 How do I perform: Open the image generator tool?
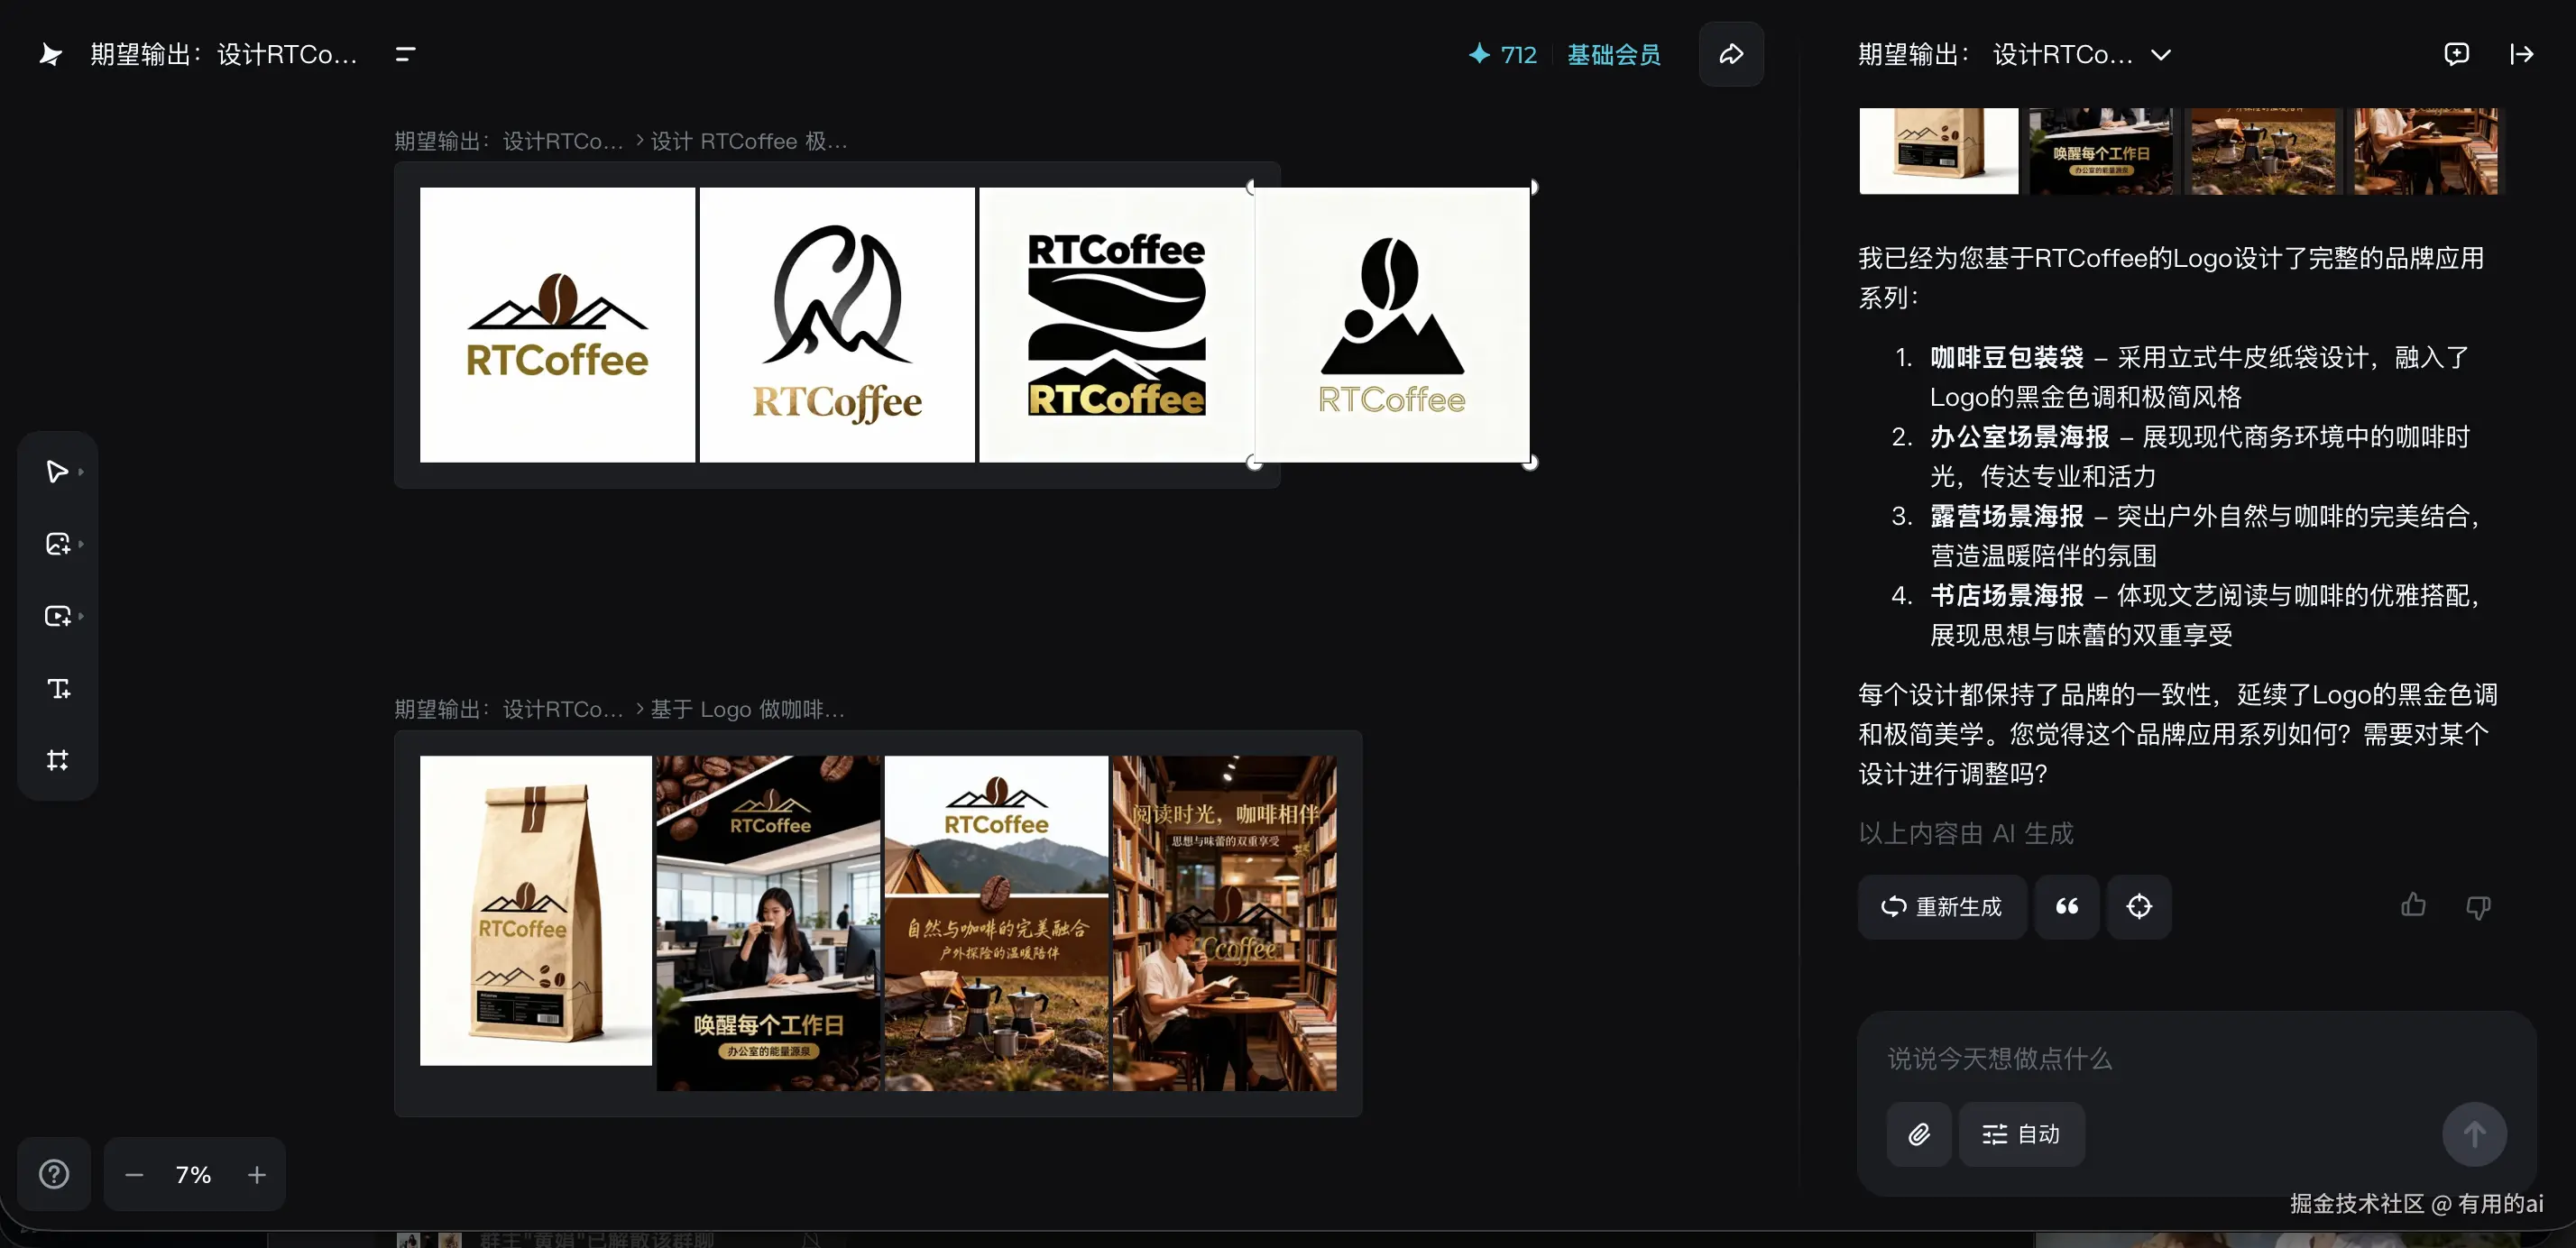[x=57, y=544]
